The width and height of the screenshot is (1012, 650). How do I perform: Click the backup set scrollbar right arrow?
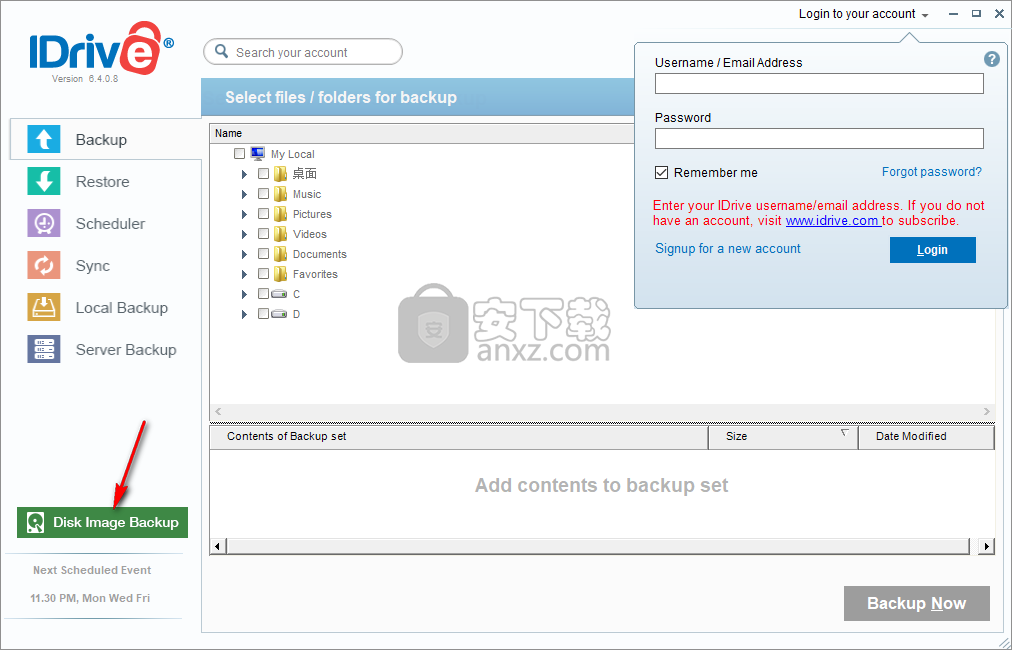click(986, 546)
